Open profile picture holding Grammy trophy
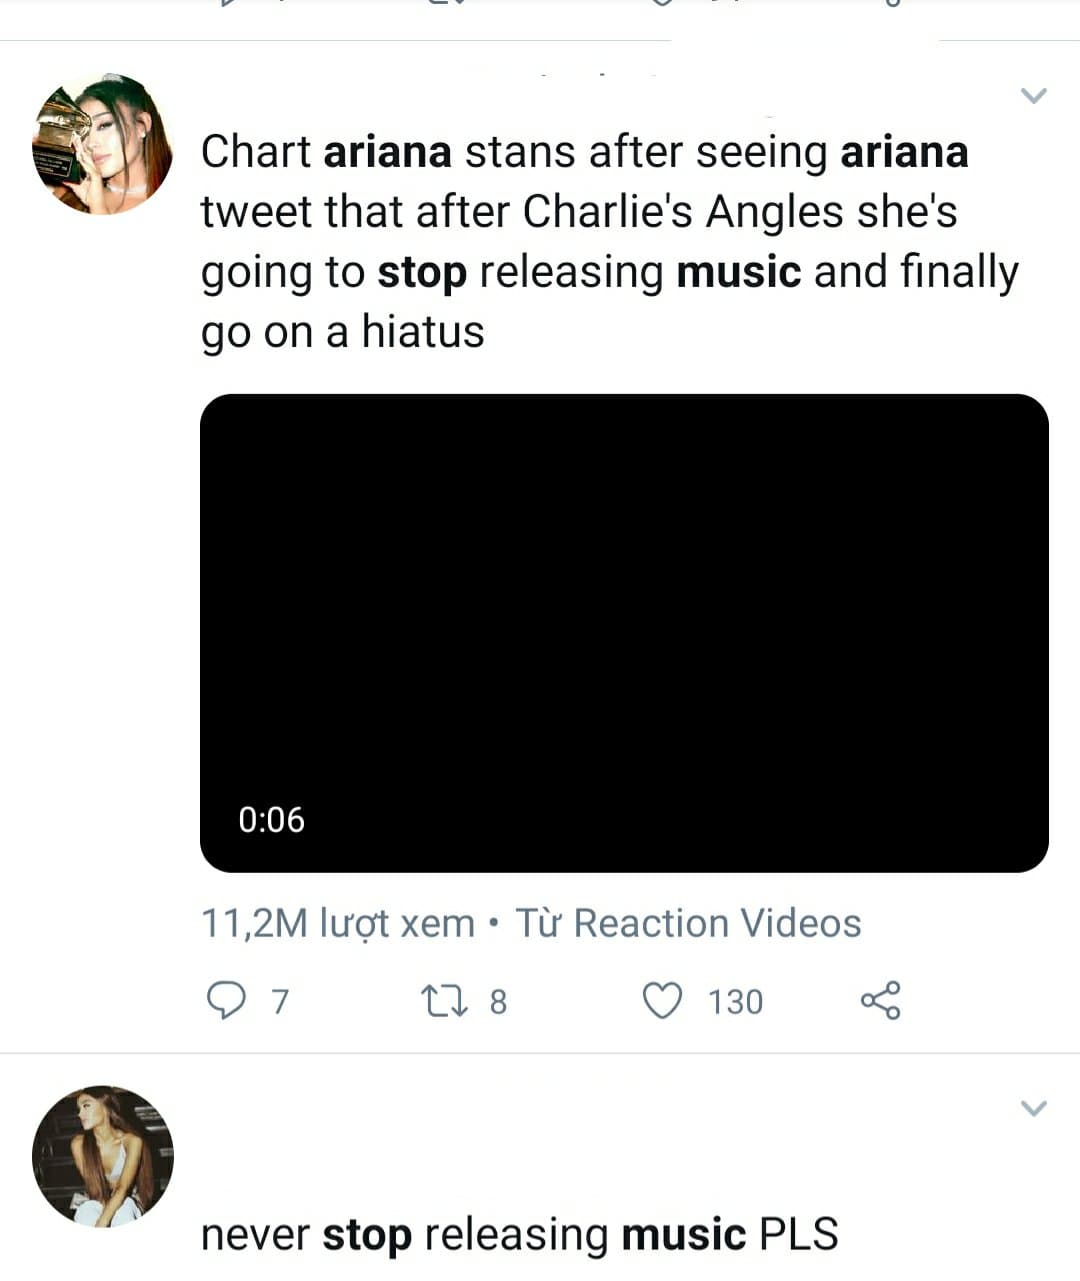The image size is (1080, 1281). 102,143
